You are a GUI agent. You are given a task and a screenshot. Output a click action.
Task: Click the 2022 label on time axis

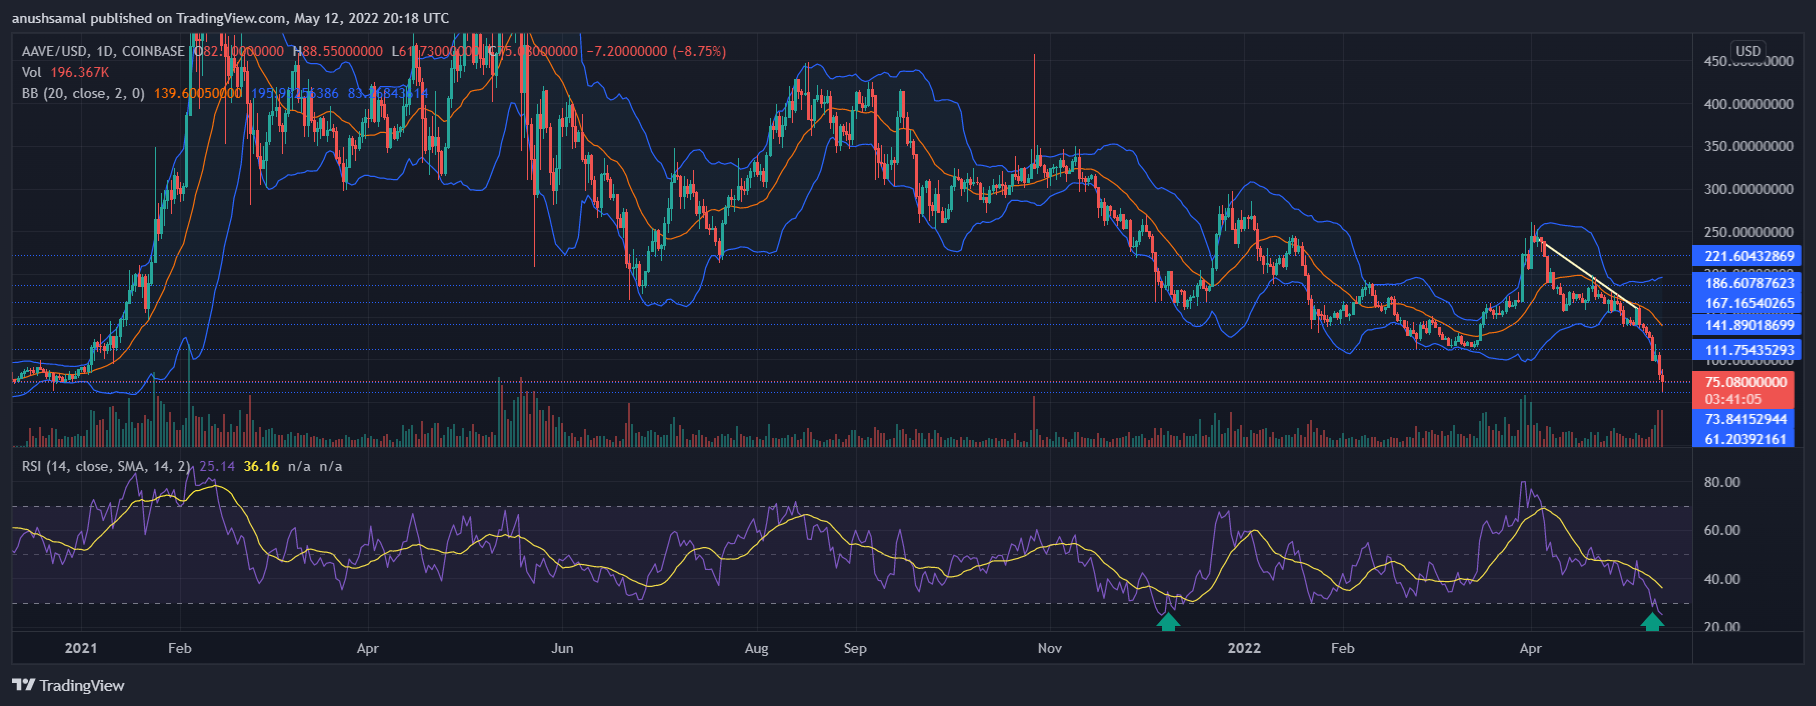click(1244, 648)
